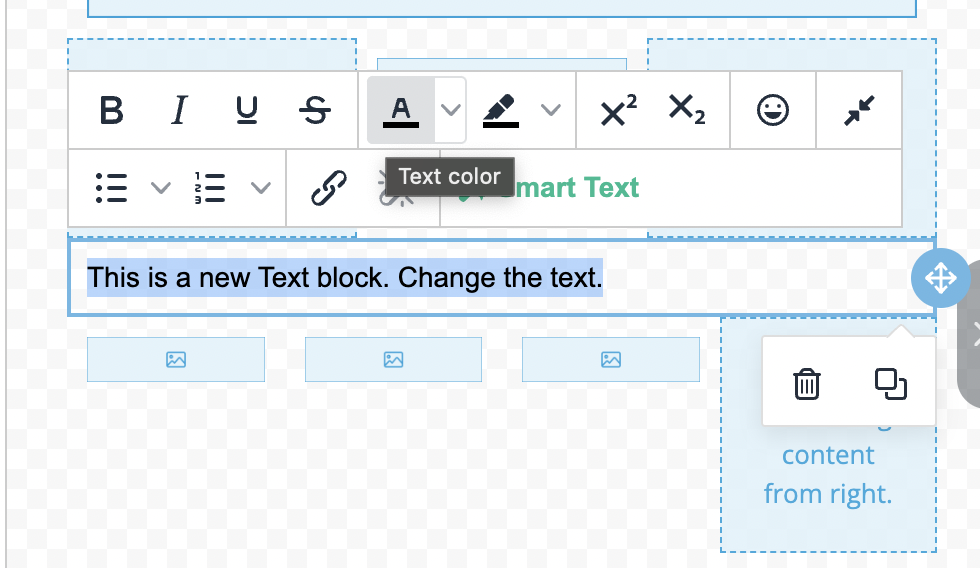Apply subscript formatting
Viewport: 980px width, 568px height.
(686, 110)
